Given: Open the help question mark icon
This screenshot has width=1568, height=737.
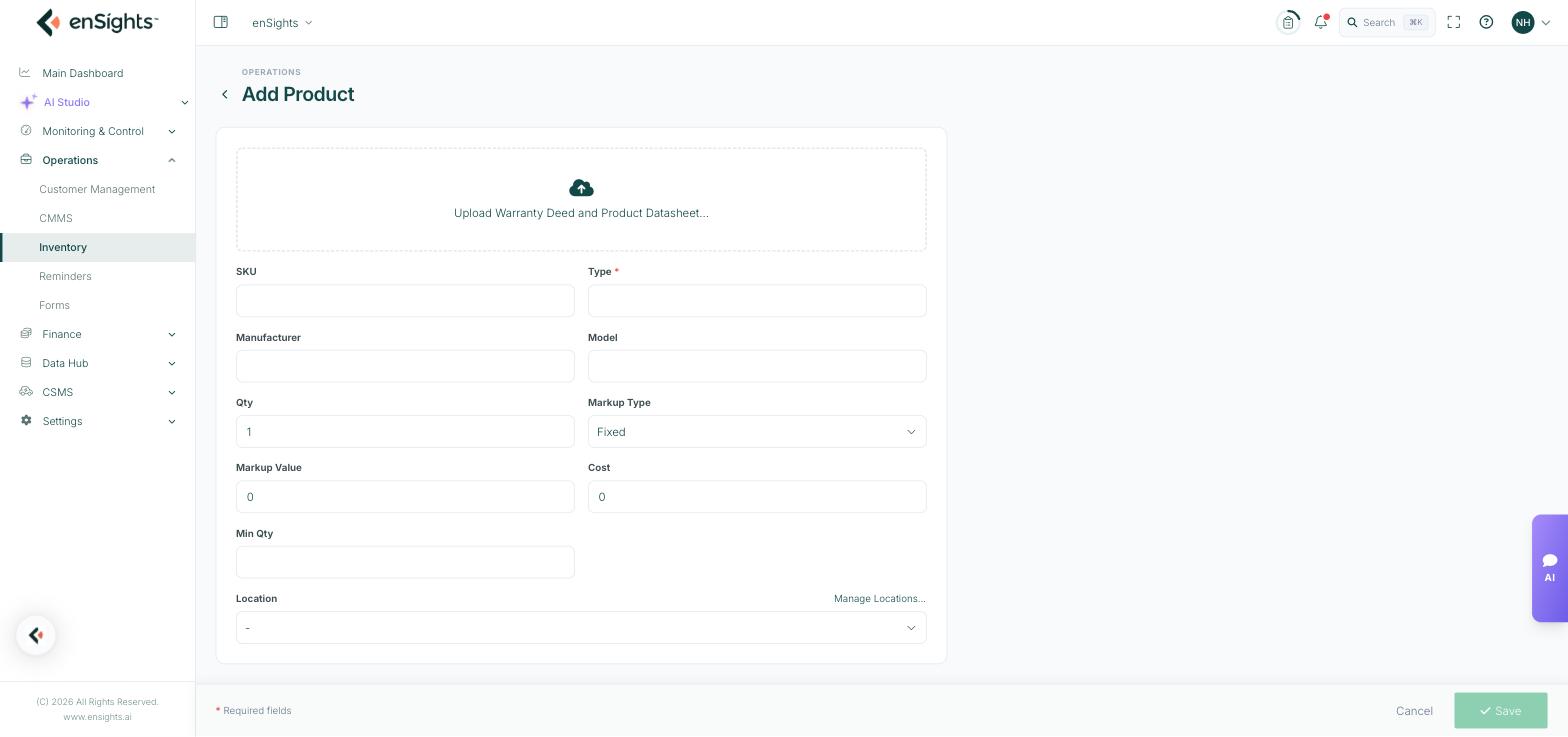Looking at the screenshot, I should point(1486,22).
